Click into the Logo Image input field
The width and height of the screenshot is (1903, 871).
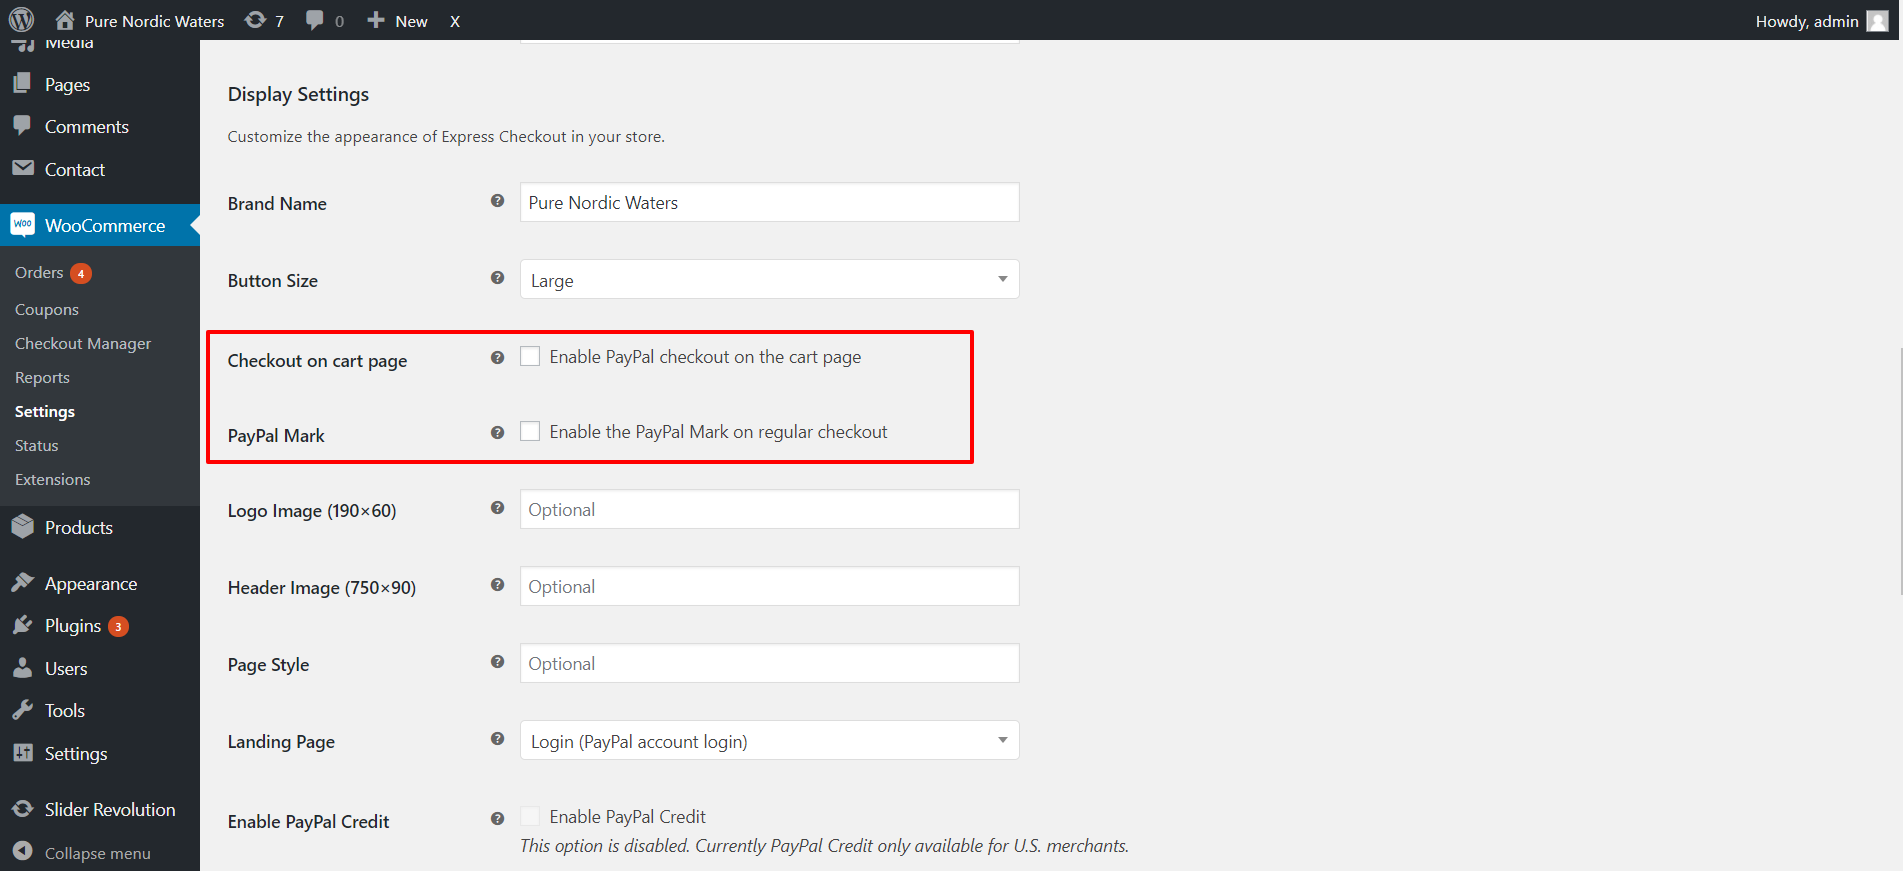pos(769,510)
